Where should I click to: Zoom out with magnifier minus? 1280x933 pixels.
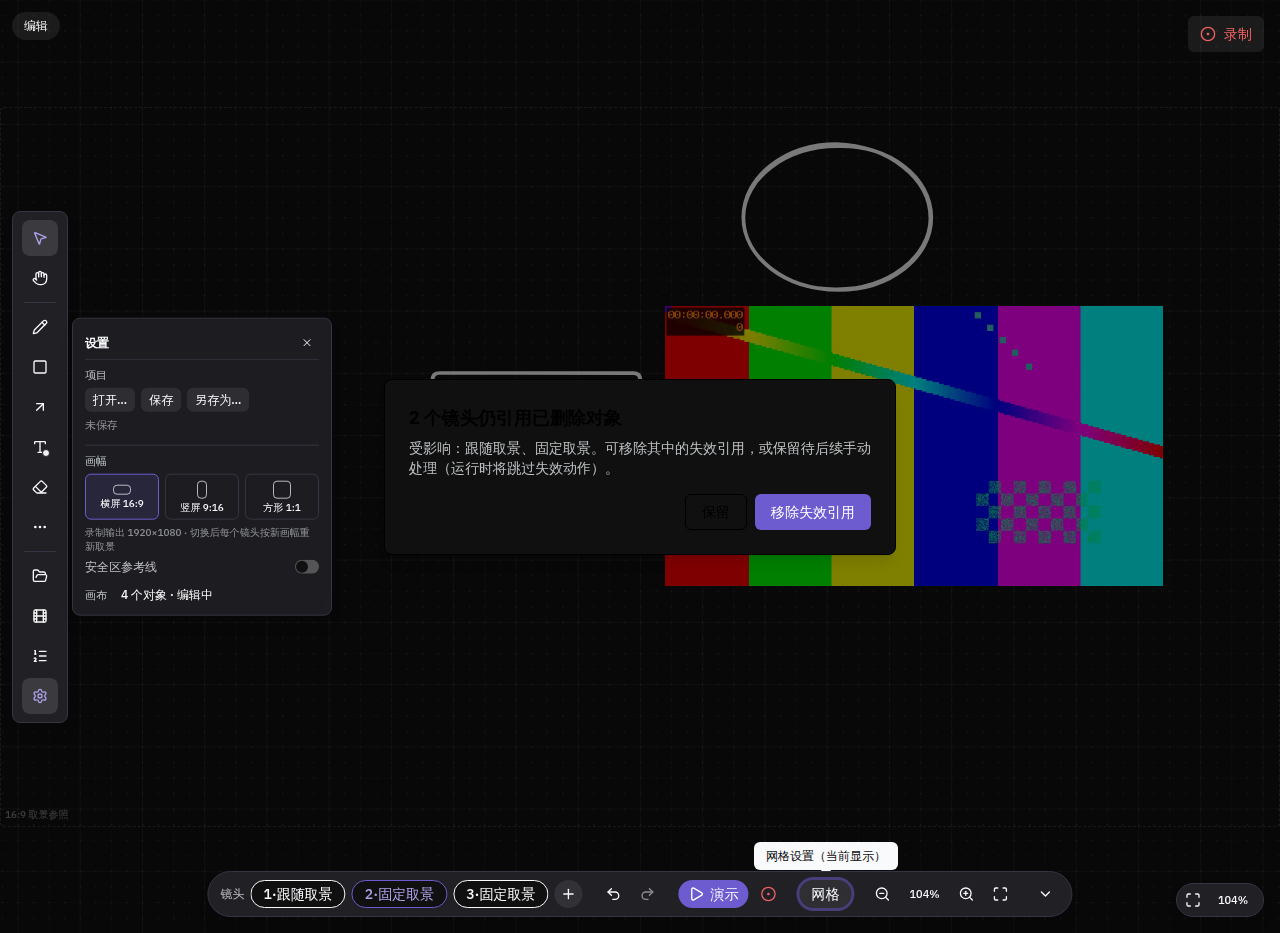[882, 894]
